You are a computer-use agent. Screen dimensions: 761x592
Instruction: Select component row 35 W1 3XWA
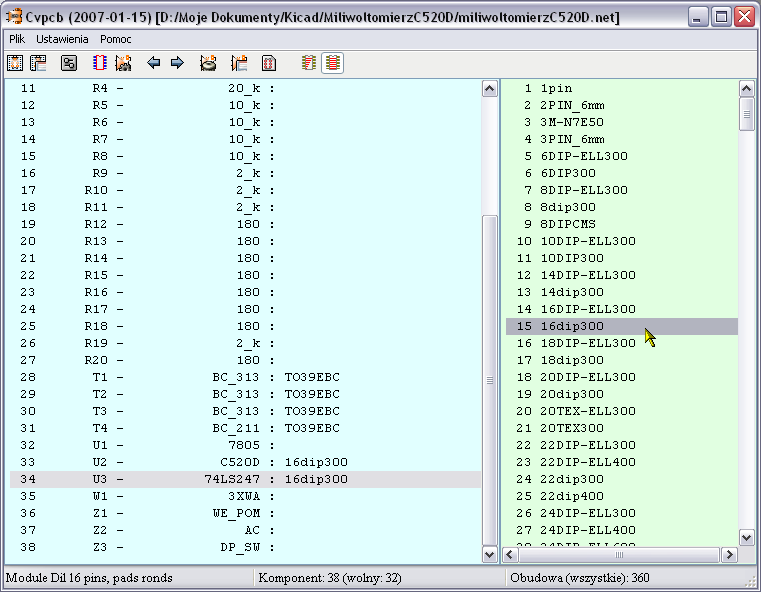(x=245, y=496)
